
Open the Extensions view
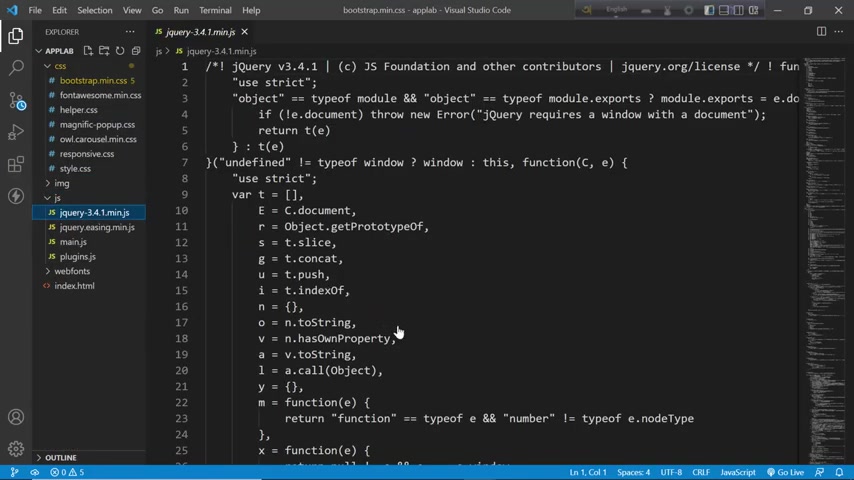point(16,164)
